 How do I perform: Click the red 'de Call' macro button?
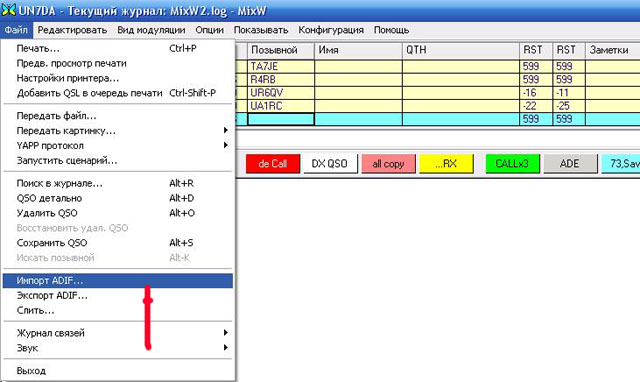(x=273, y=164)
